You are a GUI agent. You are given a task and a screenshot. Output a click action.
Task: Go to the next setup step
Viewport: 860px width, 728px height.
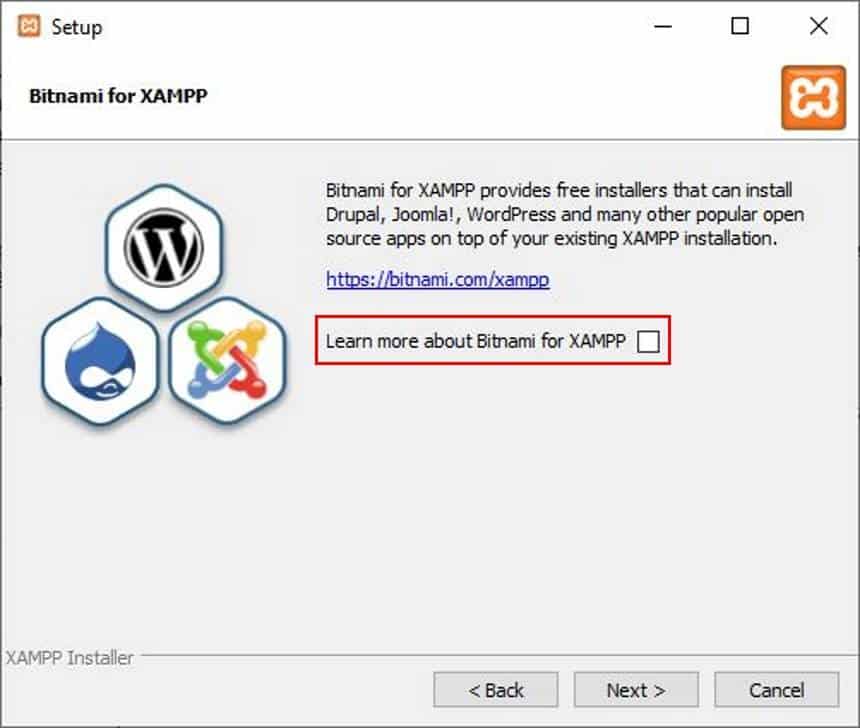(636, 690)
